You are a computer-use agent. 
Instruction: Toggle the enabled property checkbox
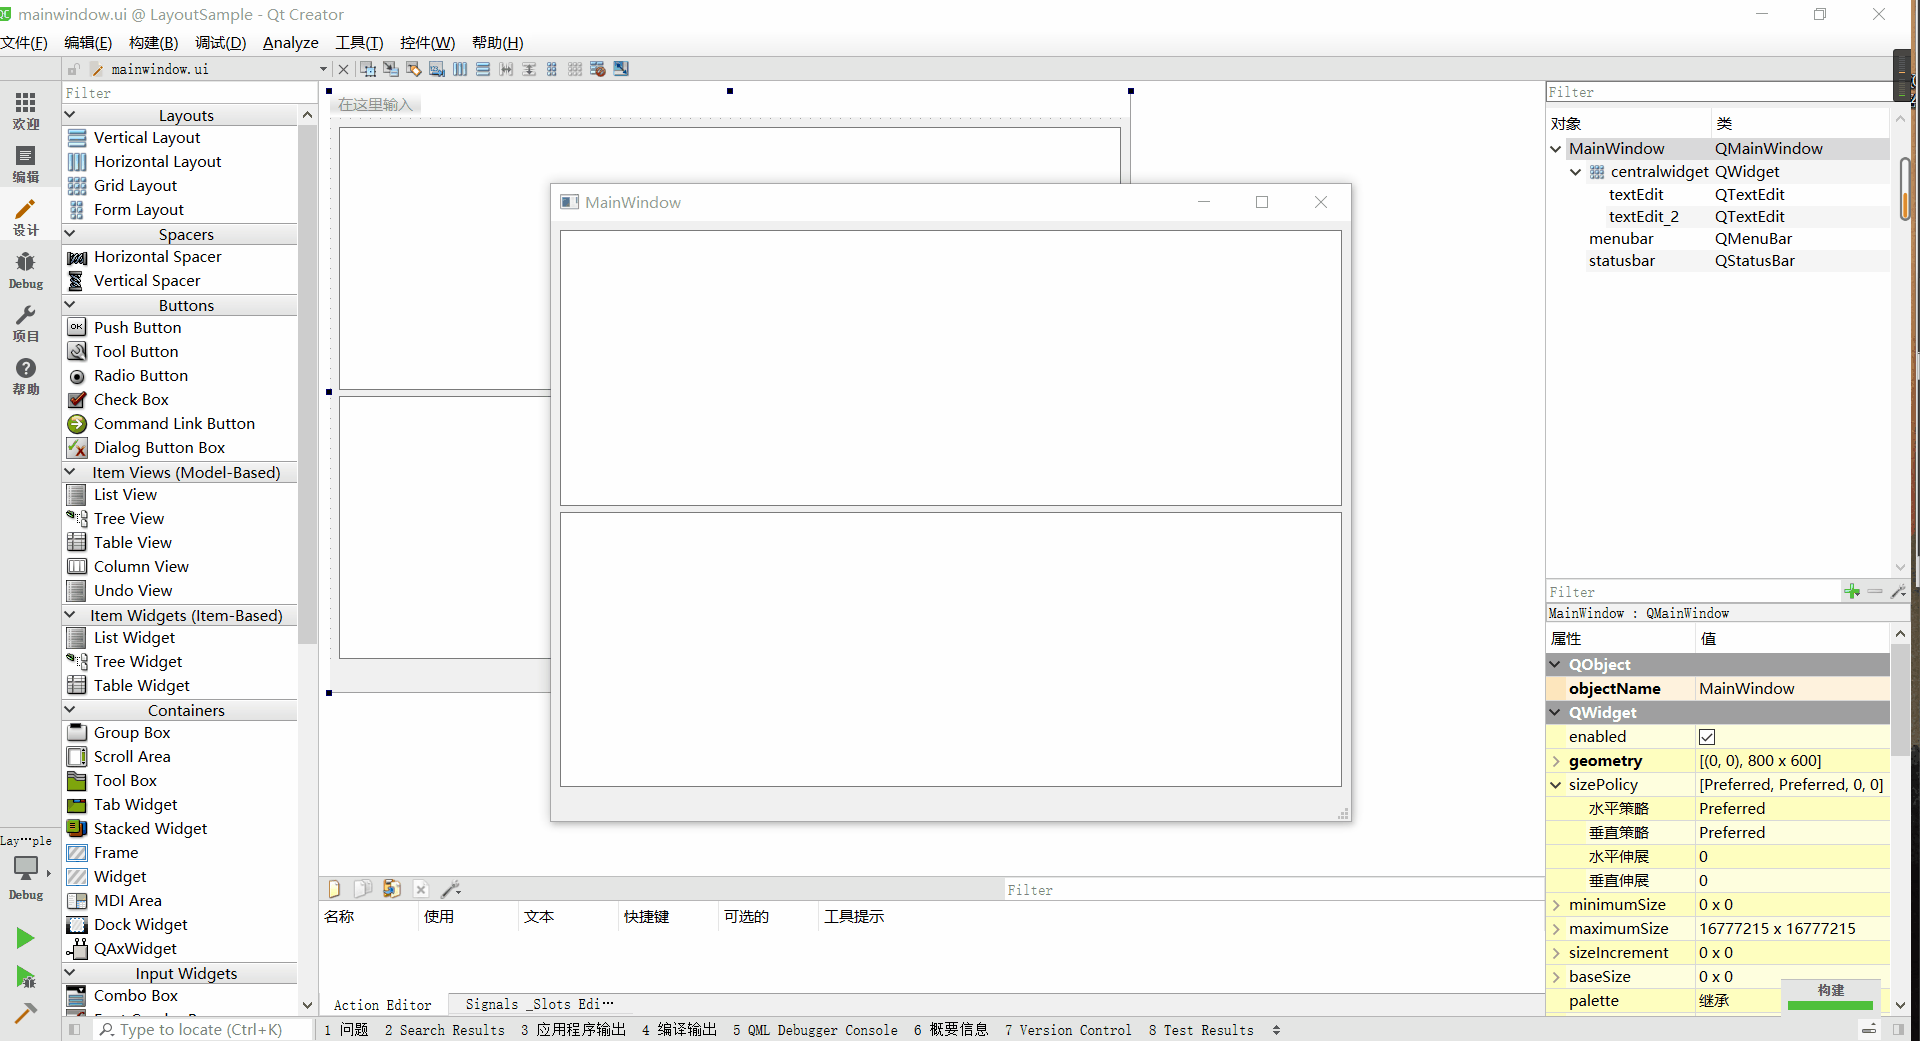tap(1707, 737)
